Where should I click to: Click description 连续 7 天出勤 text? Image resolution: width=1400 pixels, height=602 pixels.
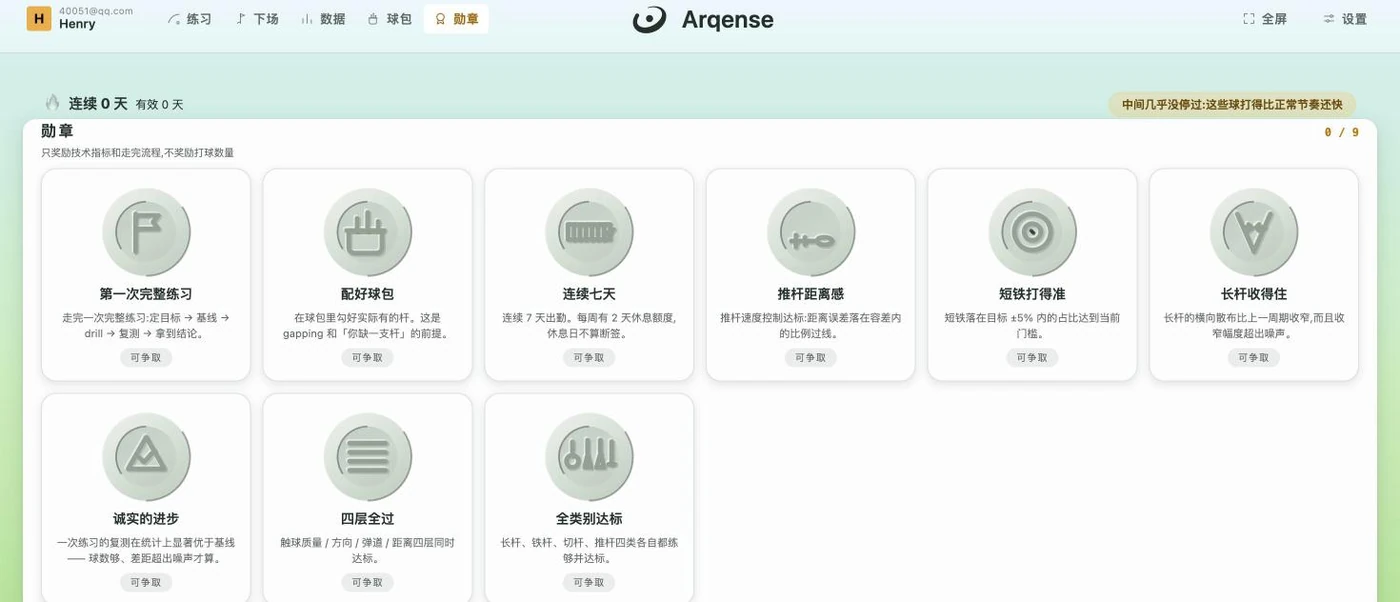(589, 325)
